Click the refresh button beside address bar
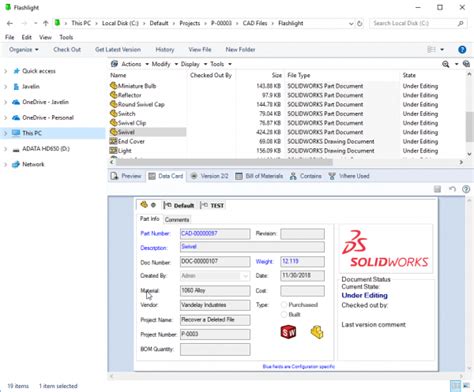 click(360, 23)
